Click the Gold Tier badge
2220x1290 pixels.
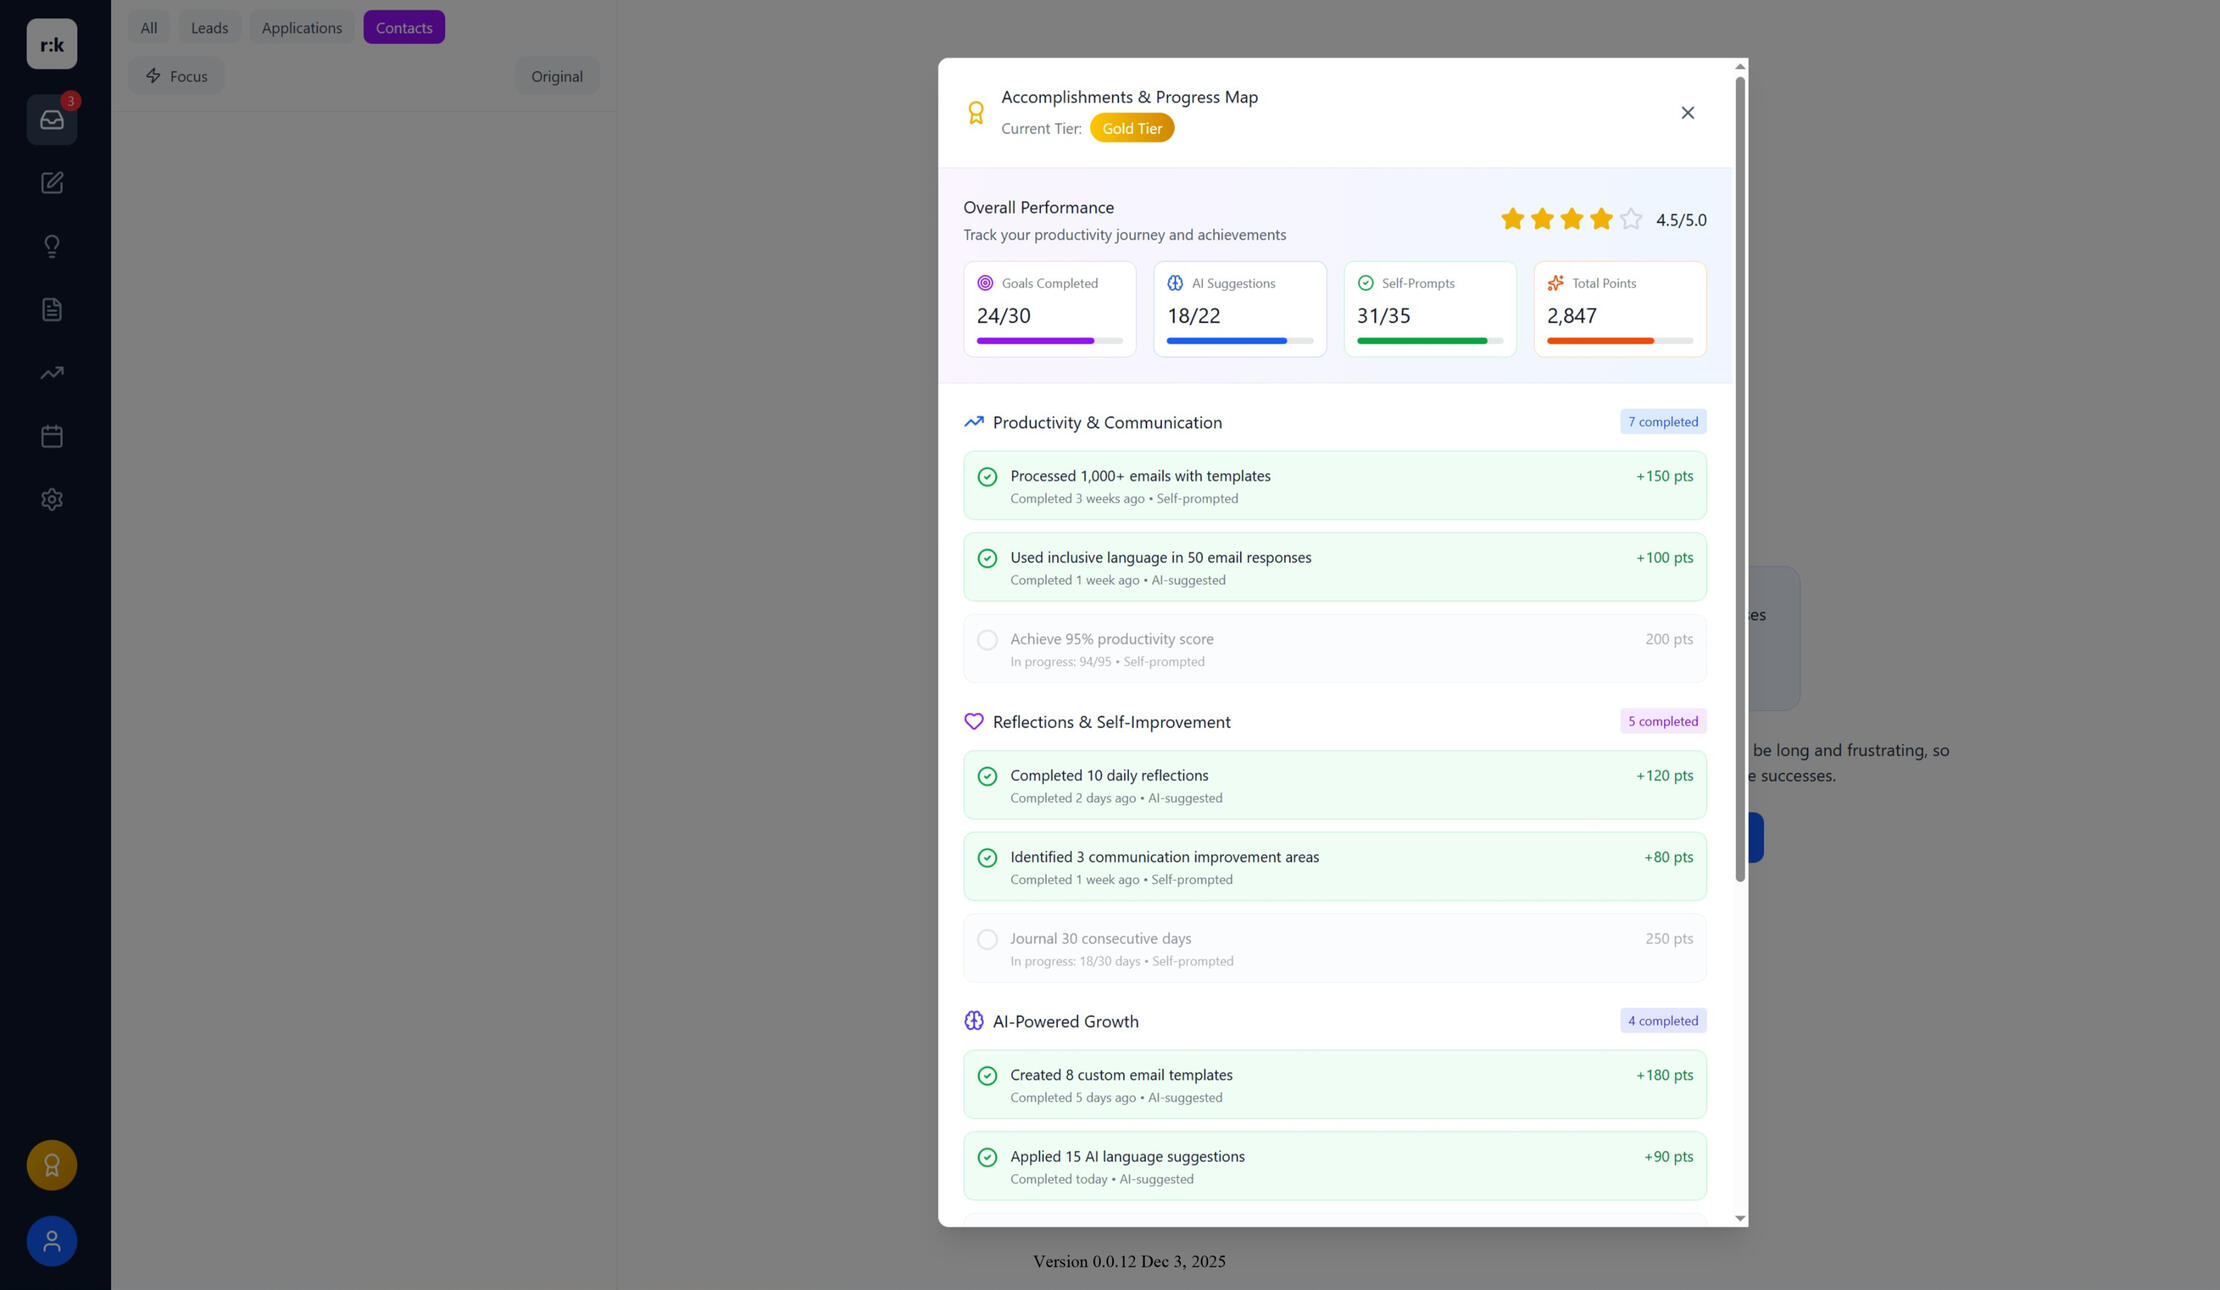pos(1131,128)
